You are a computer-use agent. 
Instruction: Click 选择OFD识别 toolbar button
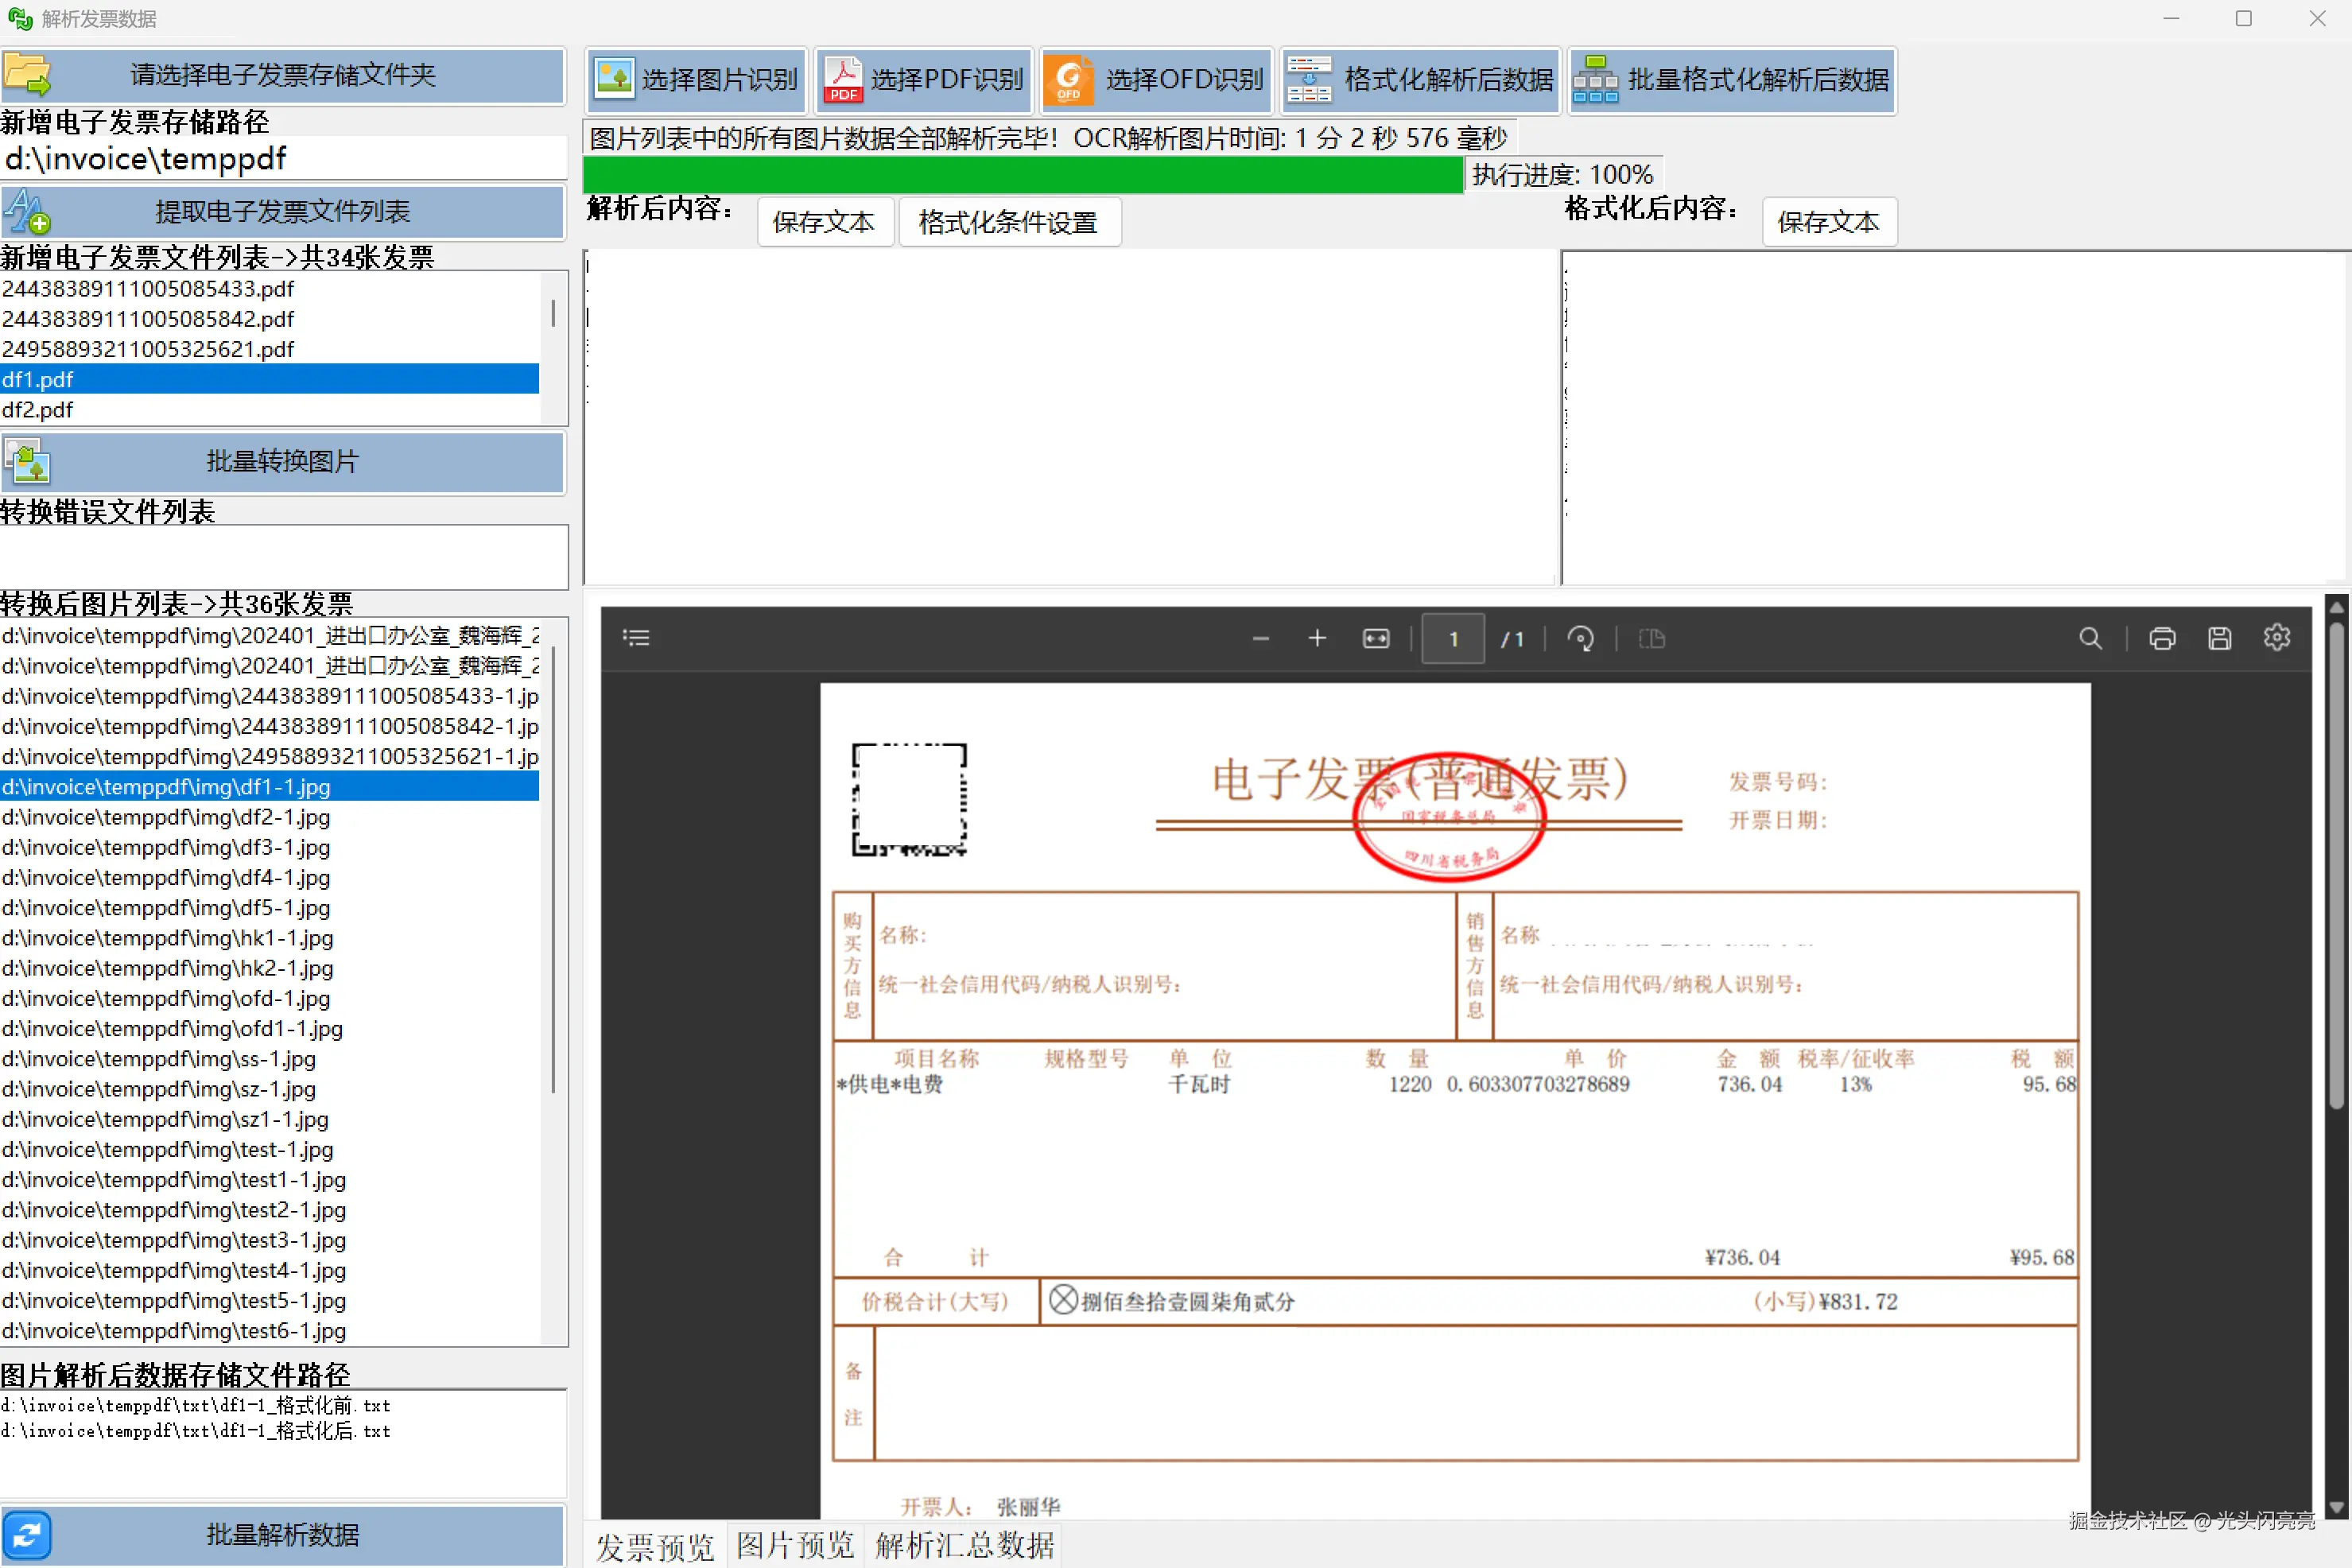click(1156, 79)
